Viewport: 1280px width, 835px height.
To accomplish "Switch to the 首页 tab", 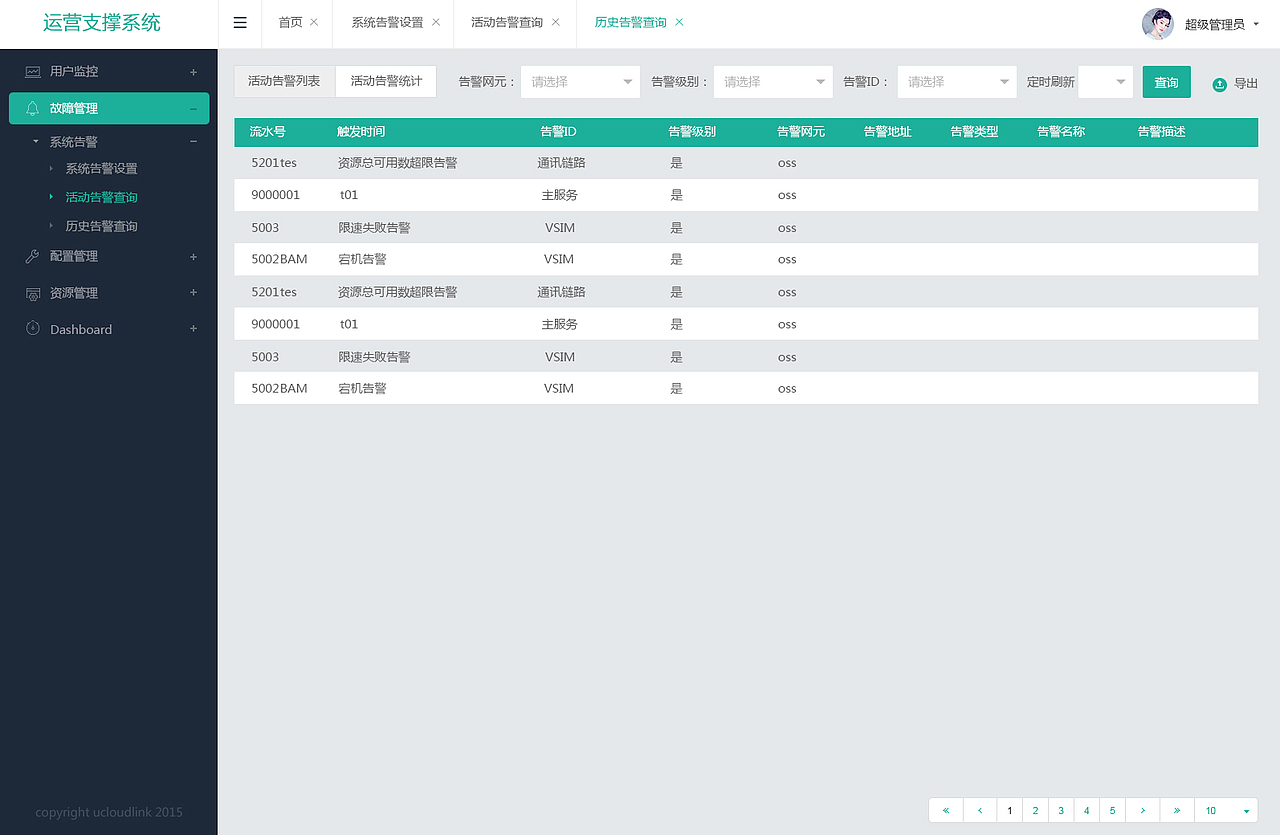I will click(x=289, y=22).
